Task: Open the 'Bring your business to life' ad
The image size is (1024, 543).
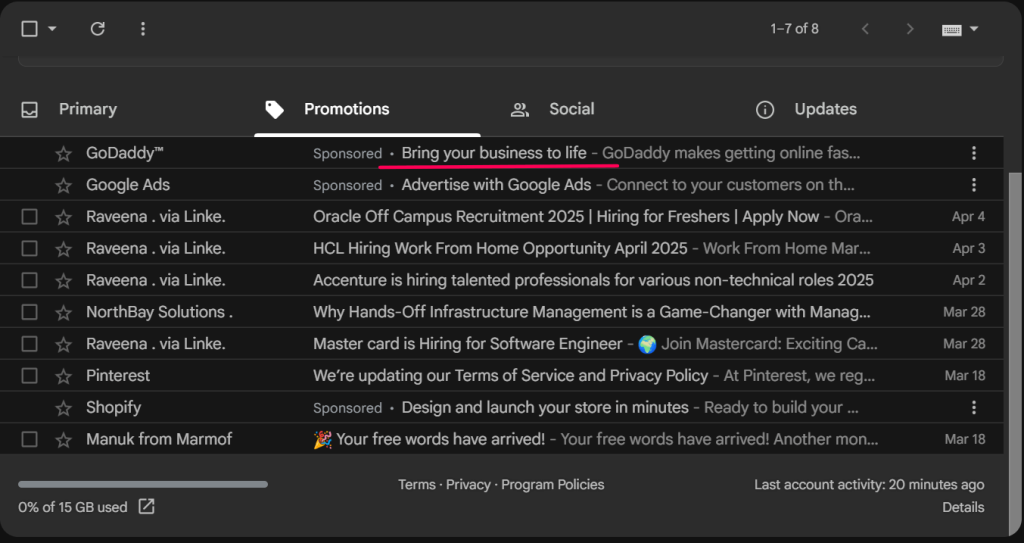Action: click(x=494, y=153)
